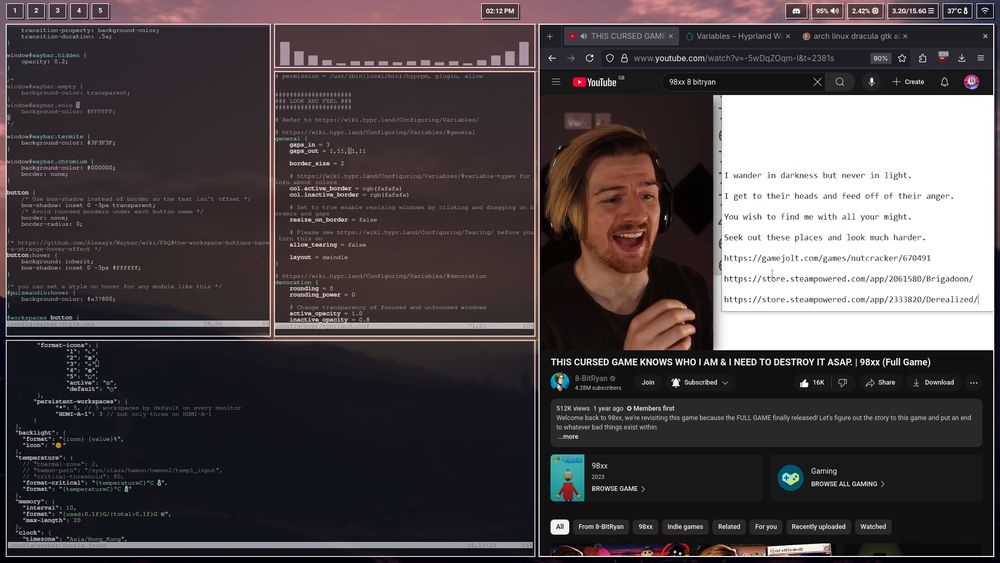Click the Join membership button

pyautogui.click(x=648, y=383)
